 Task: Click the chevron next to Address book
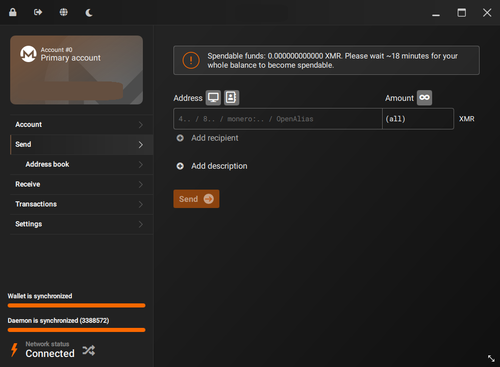(141, 164)
